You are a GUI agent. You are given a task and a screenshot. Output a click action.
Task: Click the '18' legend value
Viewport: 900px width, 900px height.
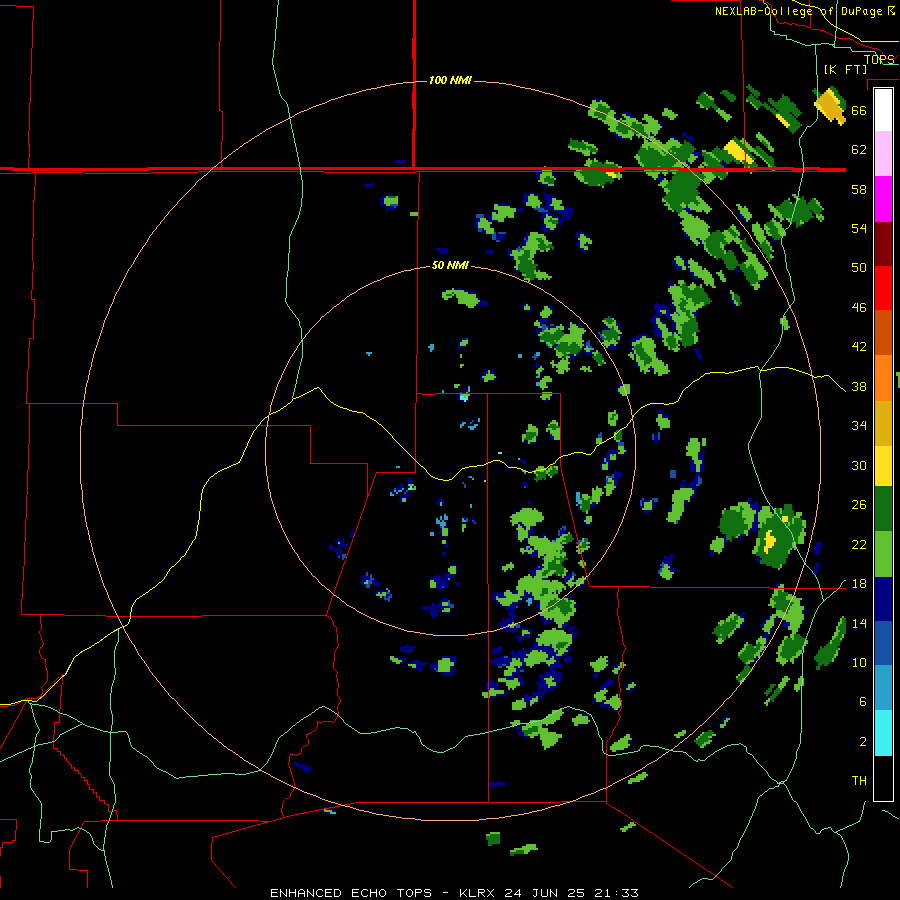click(x=859, y=584)
